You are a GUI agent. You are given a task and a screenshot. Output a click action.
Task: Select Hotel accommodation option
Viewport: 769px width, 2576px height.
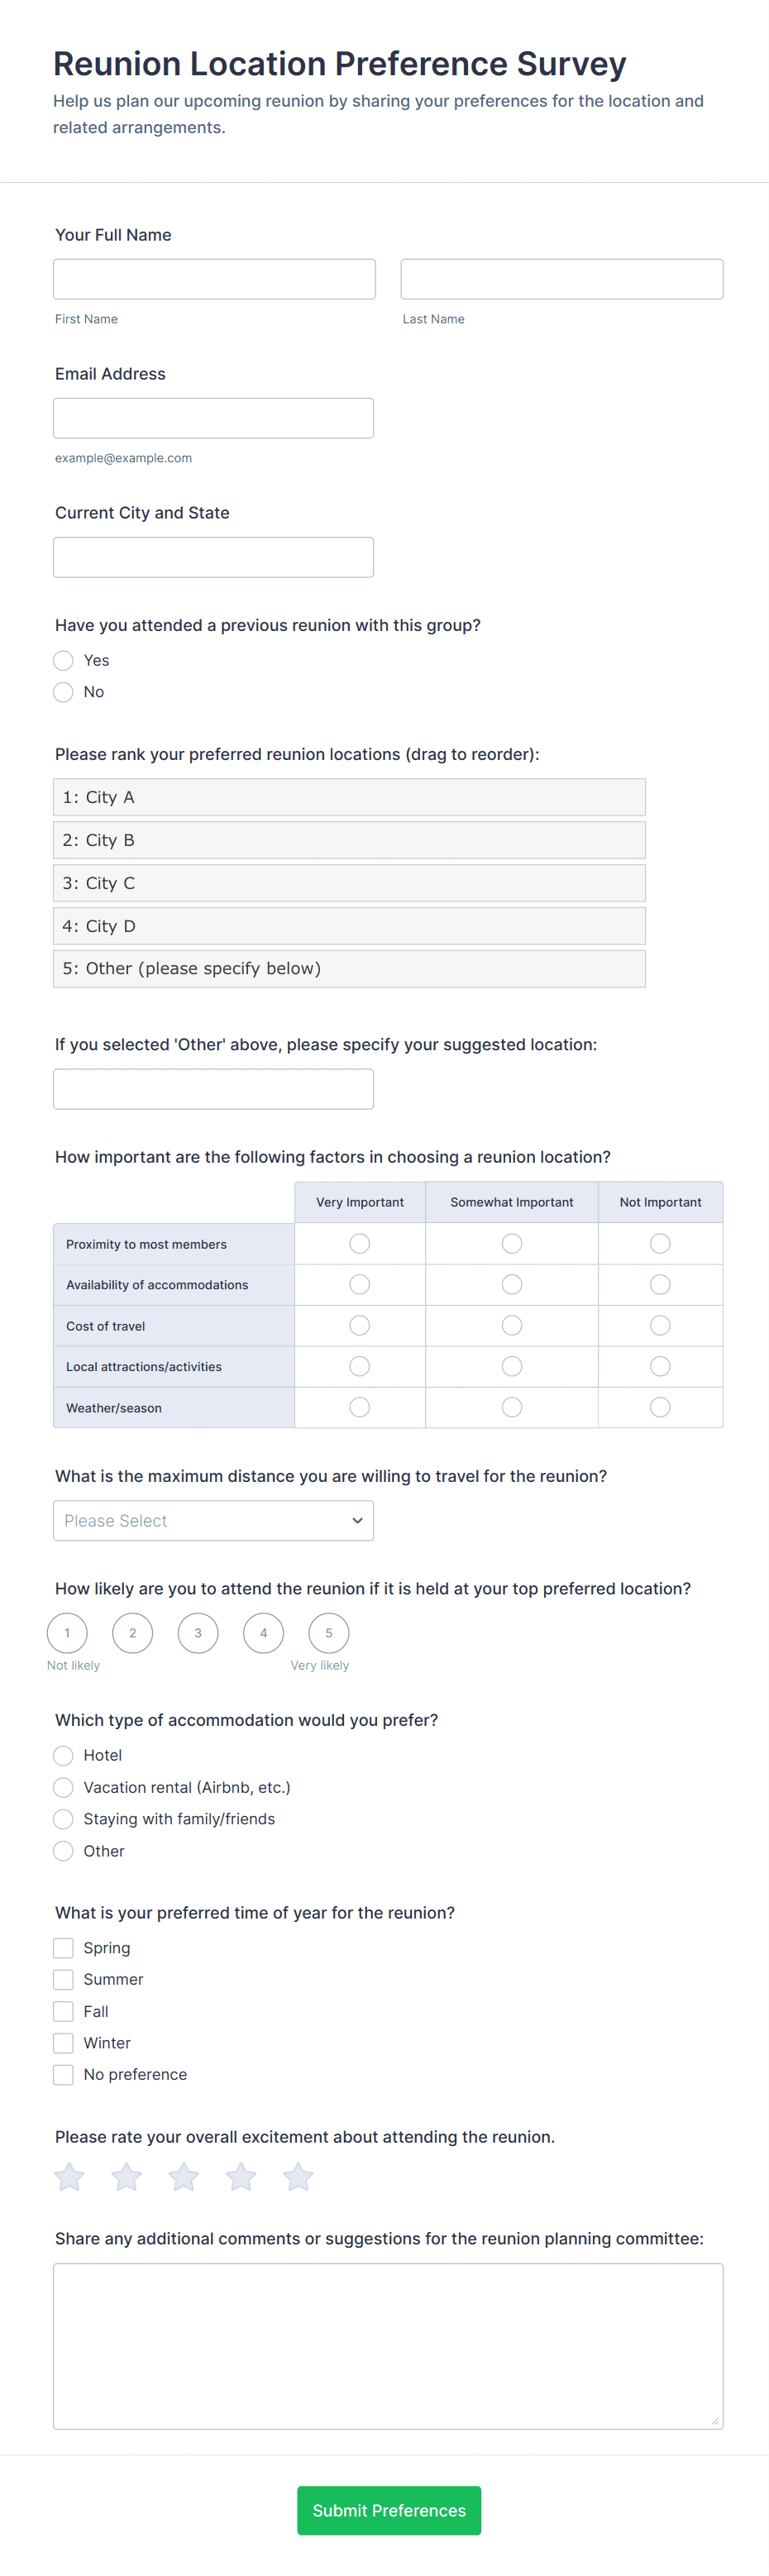[63, 1755]
